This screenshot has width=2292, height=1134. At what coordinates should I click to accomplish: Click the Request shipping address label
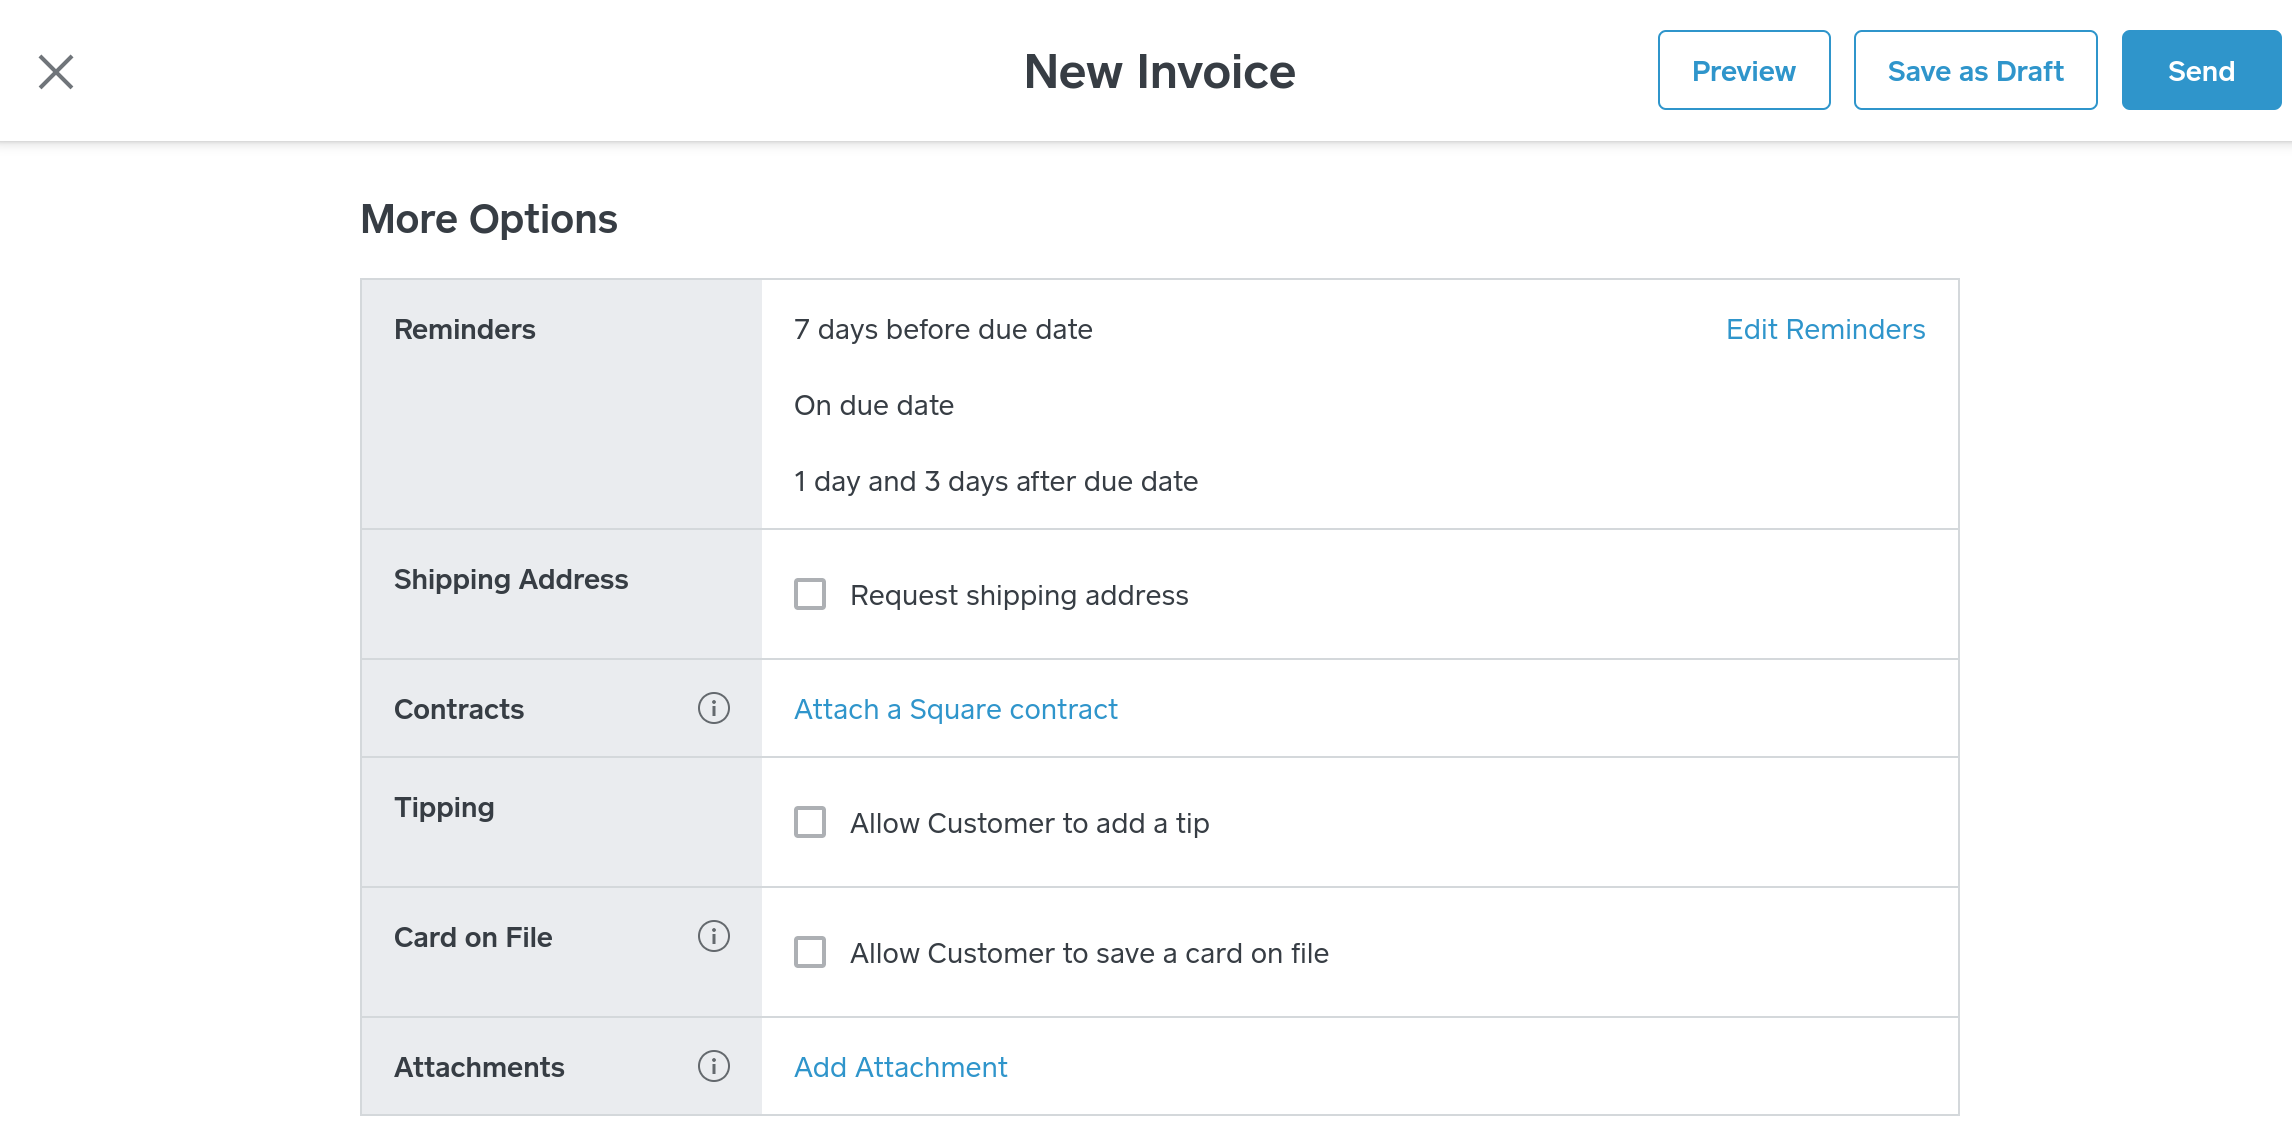(1019, 596)
